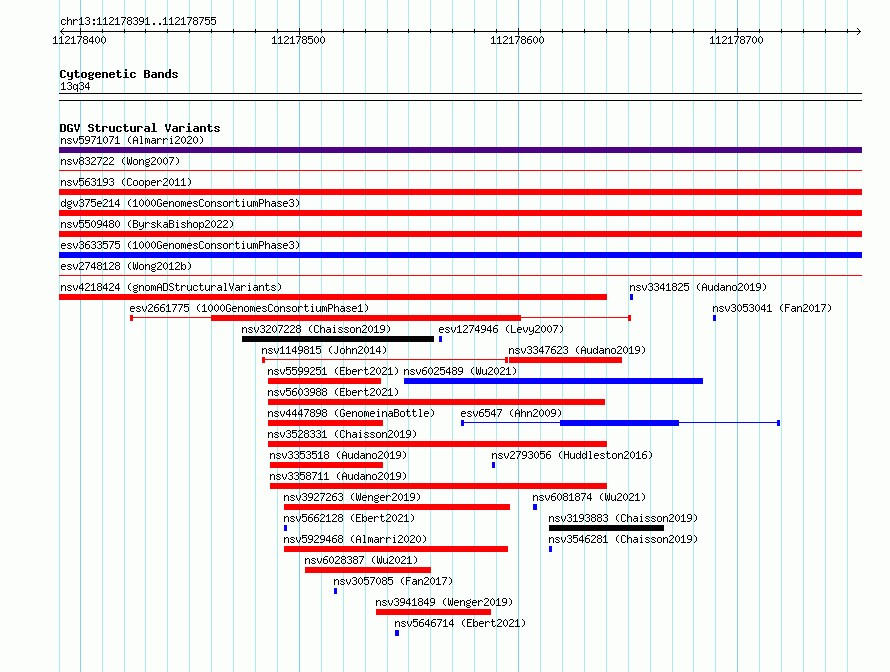Click the nsv4218424 (gnomADStructuralVariants) red bar
Screen dimensions: 890x672
333,297
